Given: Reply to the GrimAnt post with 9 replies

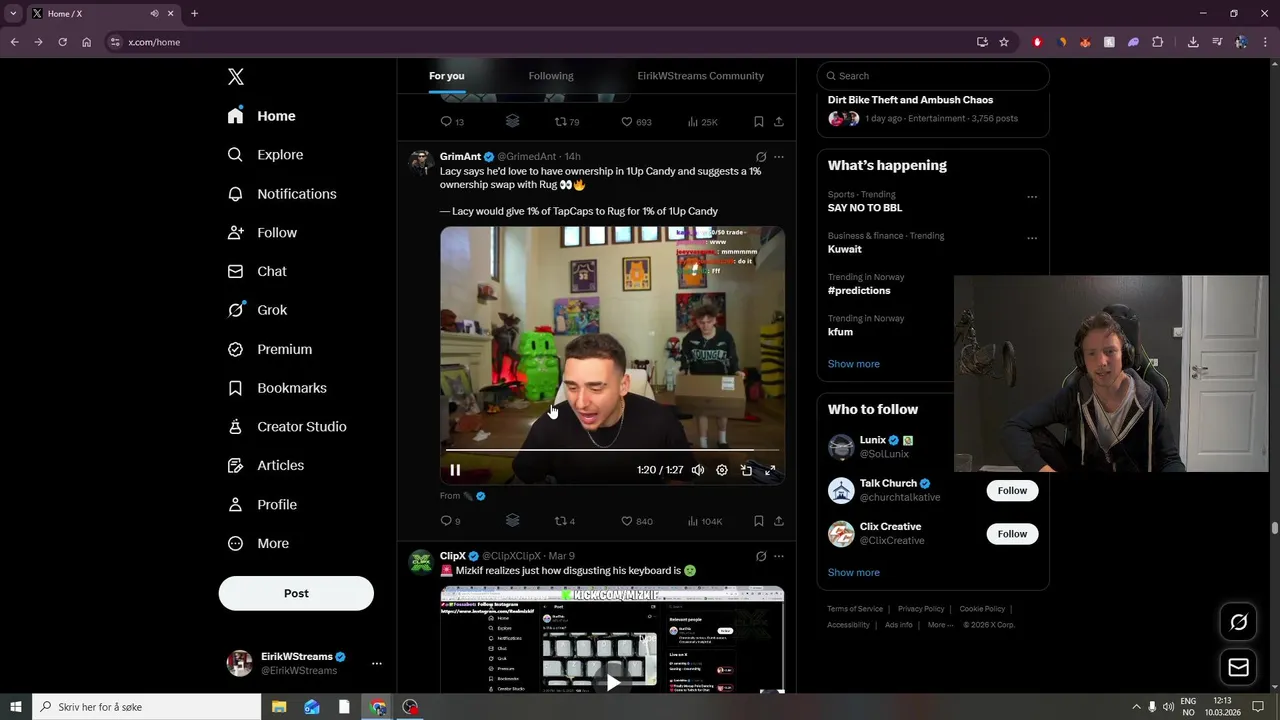Looking at the screenshot, I should pos(450,521).
